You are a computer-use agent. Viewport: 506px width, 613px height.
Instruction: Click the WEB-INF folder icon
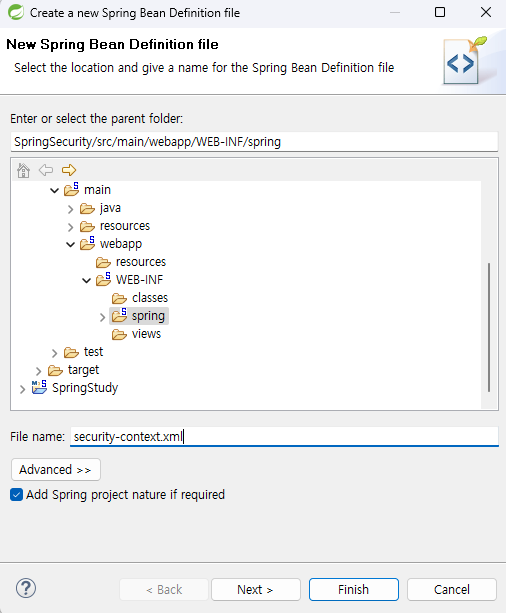pos(104,279)
